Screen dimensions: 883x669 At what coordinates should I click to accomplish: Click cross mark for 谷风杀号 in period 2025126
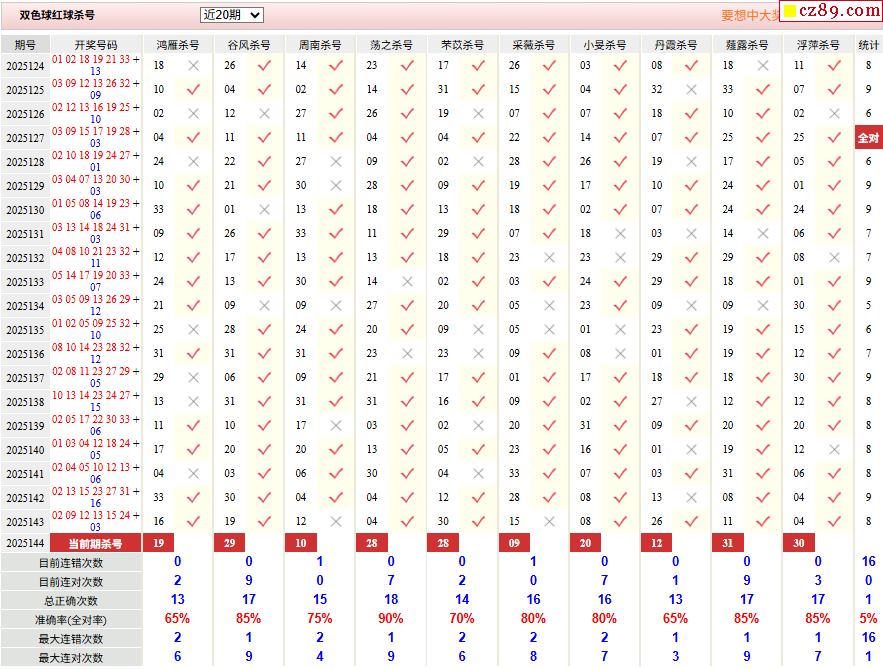point(264,114)
